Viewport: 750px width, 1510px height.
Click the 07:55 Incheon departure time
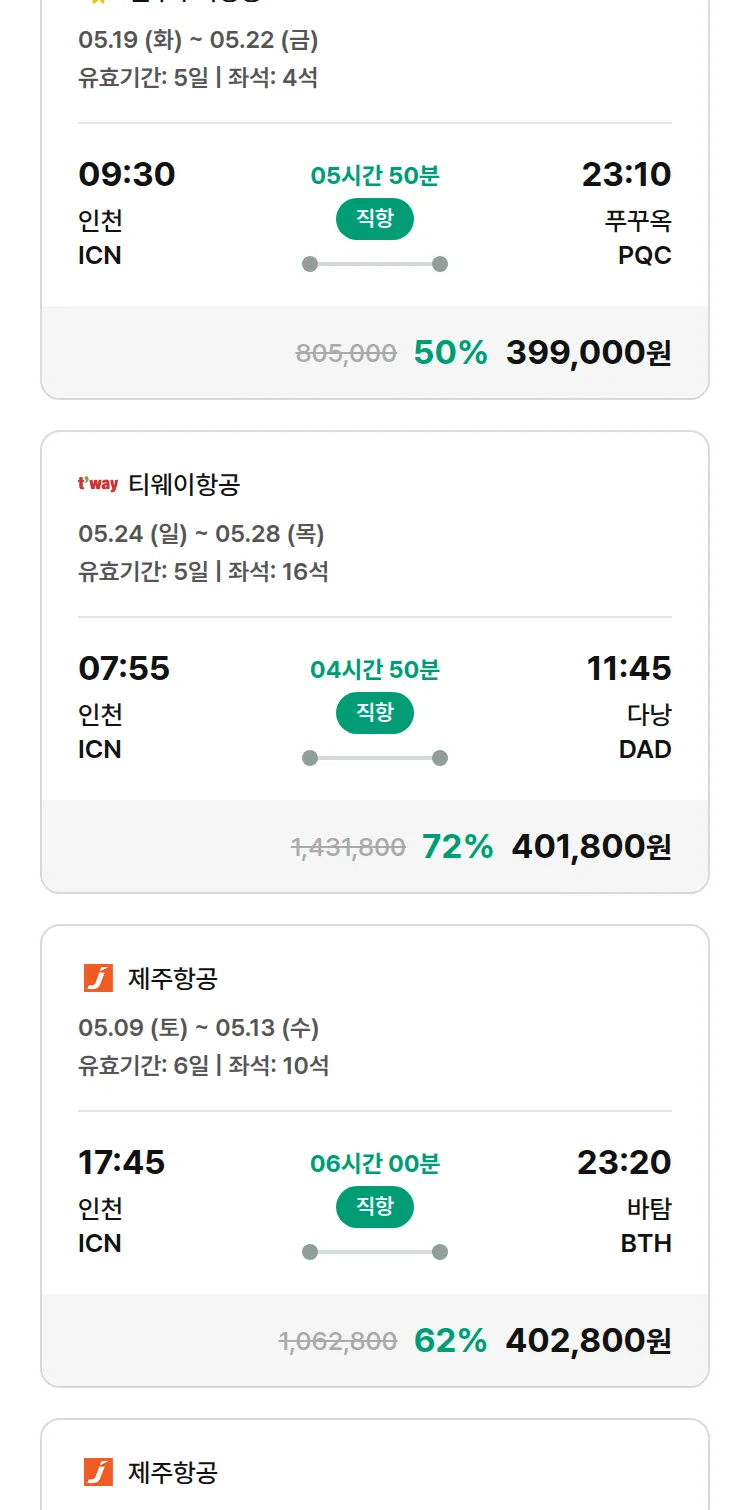[124, 668]
